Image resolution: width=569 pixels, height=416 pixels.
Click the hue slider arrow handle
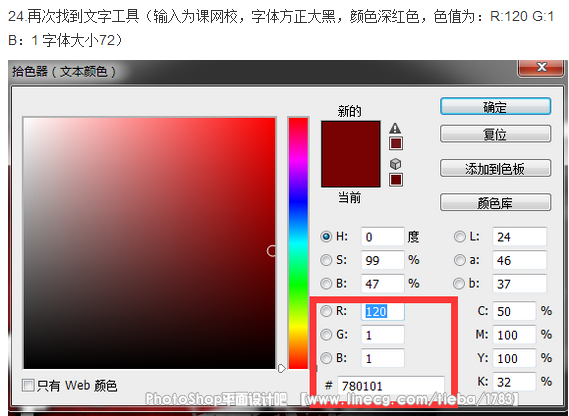click(x=282, y=368)
